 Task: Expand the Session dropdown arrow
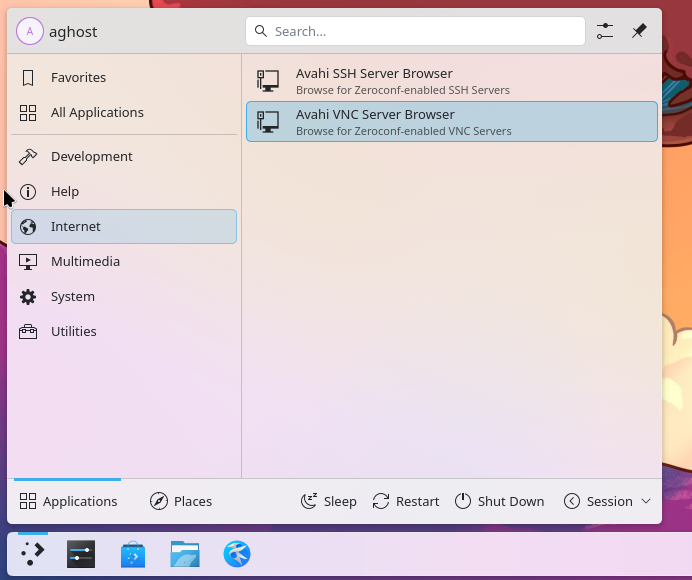click(646, 501)
